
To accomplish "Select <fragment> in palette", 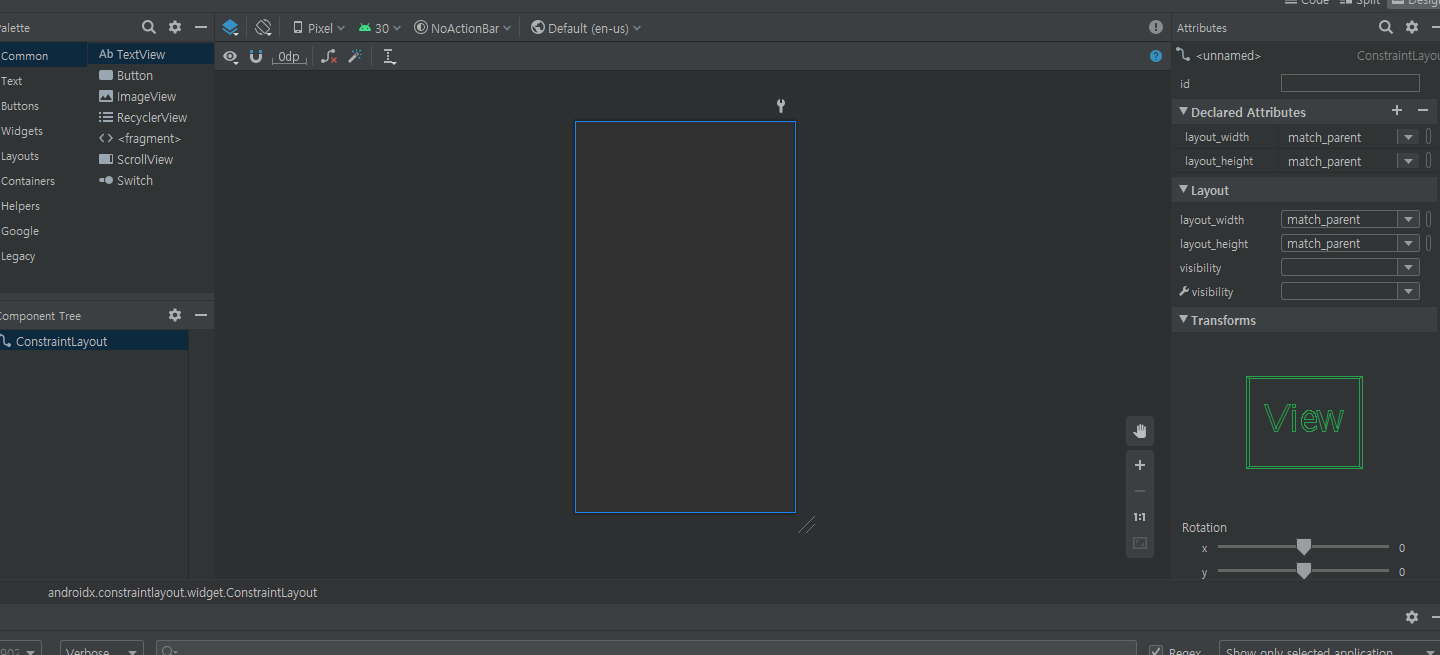I will coord(151,138).
